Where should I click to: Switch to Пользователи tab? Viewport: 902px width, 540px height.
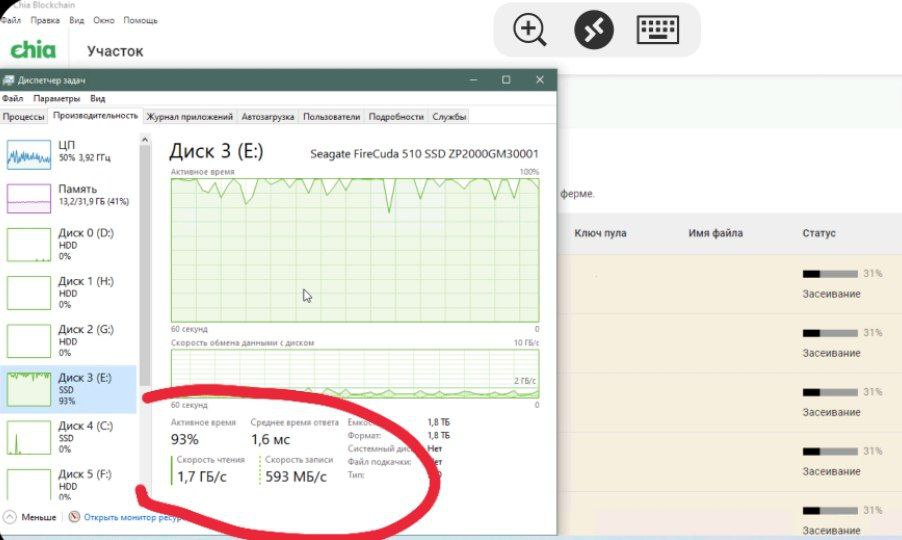click(331, 117)
